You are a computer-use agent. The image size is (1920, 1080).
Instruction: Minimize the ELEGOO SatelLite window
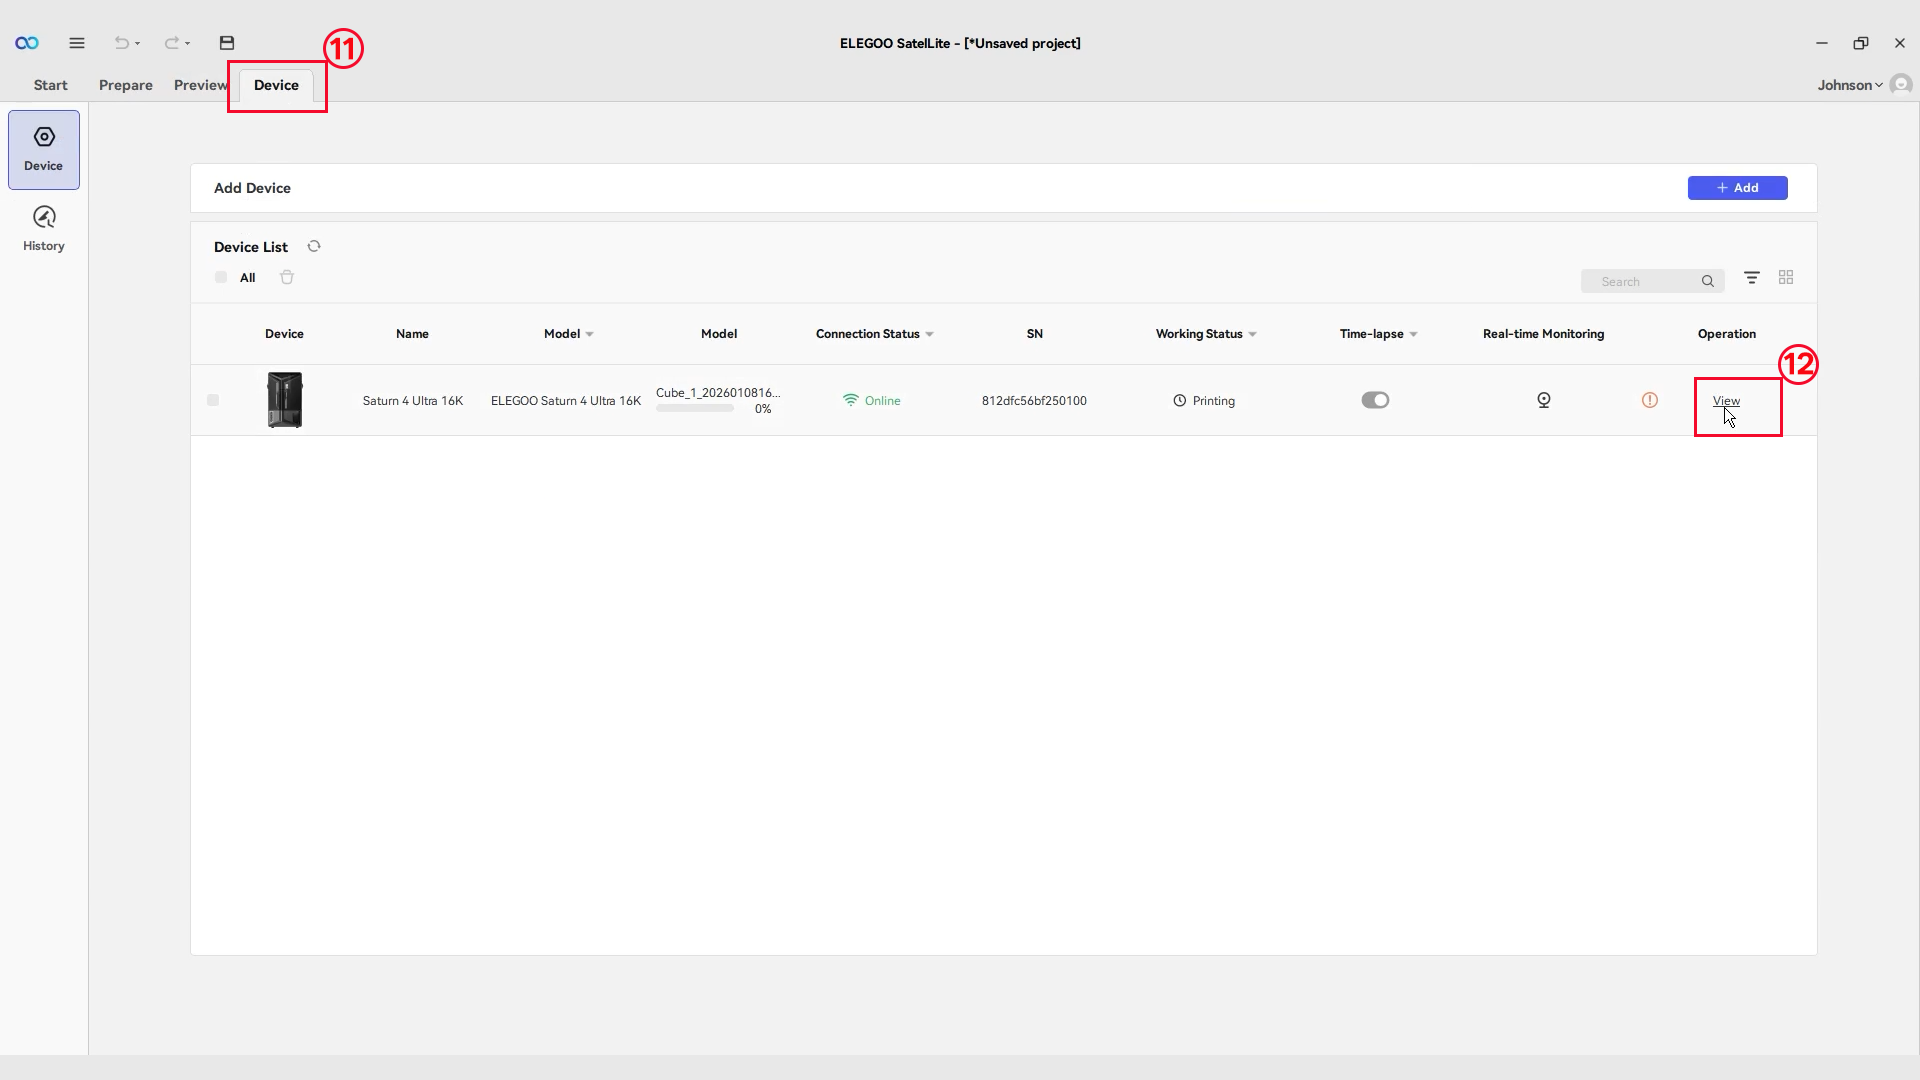point(1822,43)
